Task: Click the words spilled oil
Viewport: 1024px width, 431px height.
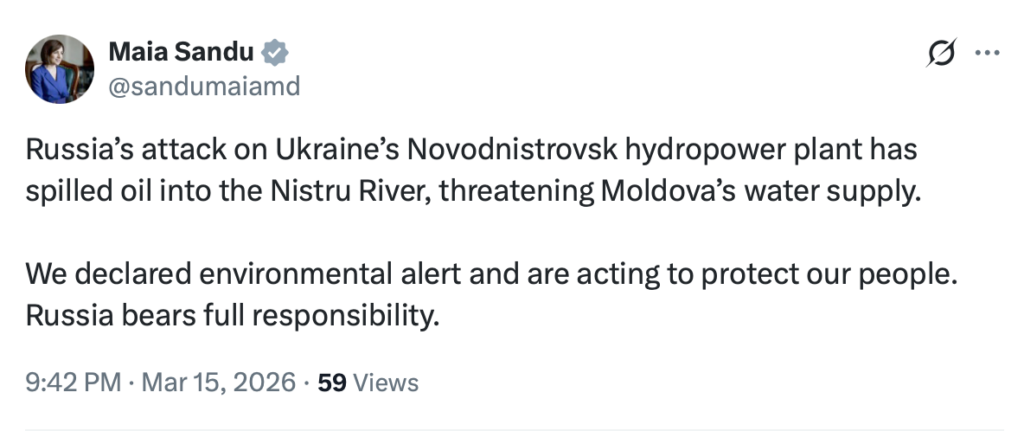Action: coord(83,193)
